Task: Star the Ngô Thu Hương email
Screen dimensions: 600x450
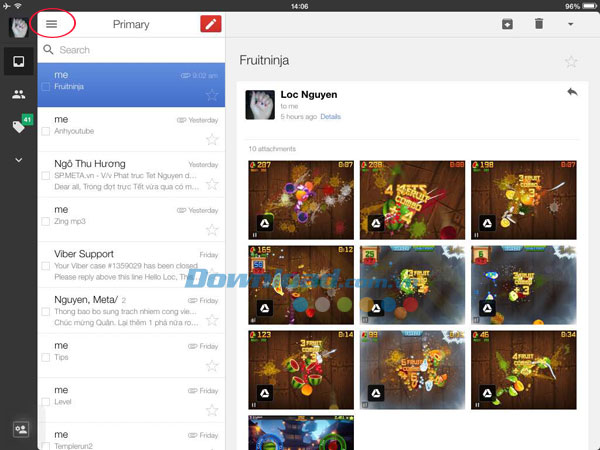Action: pos(212,184)
